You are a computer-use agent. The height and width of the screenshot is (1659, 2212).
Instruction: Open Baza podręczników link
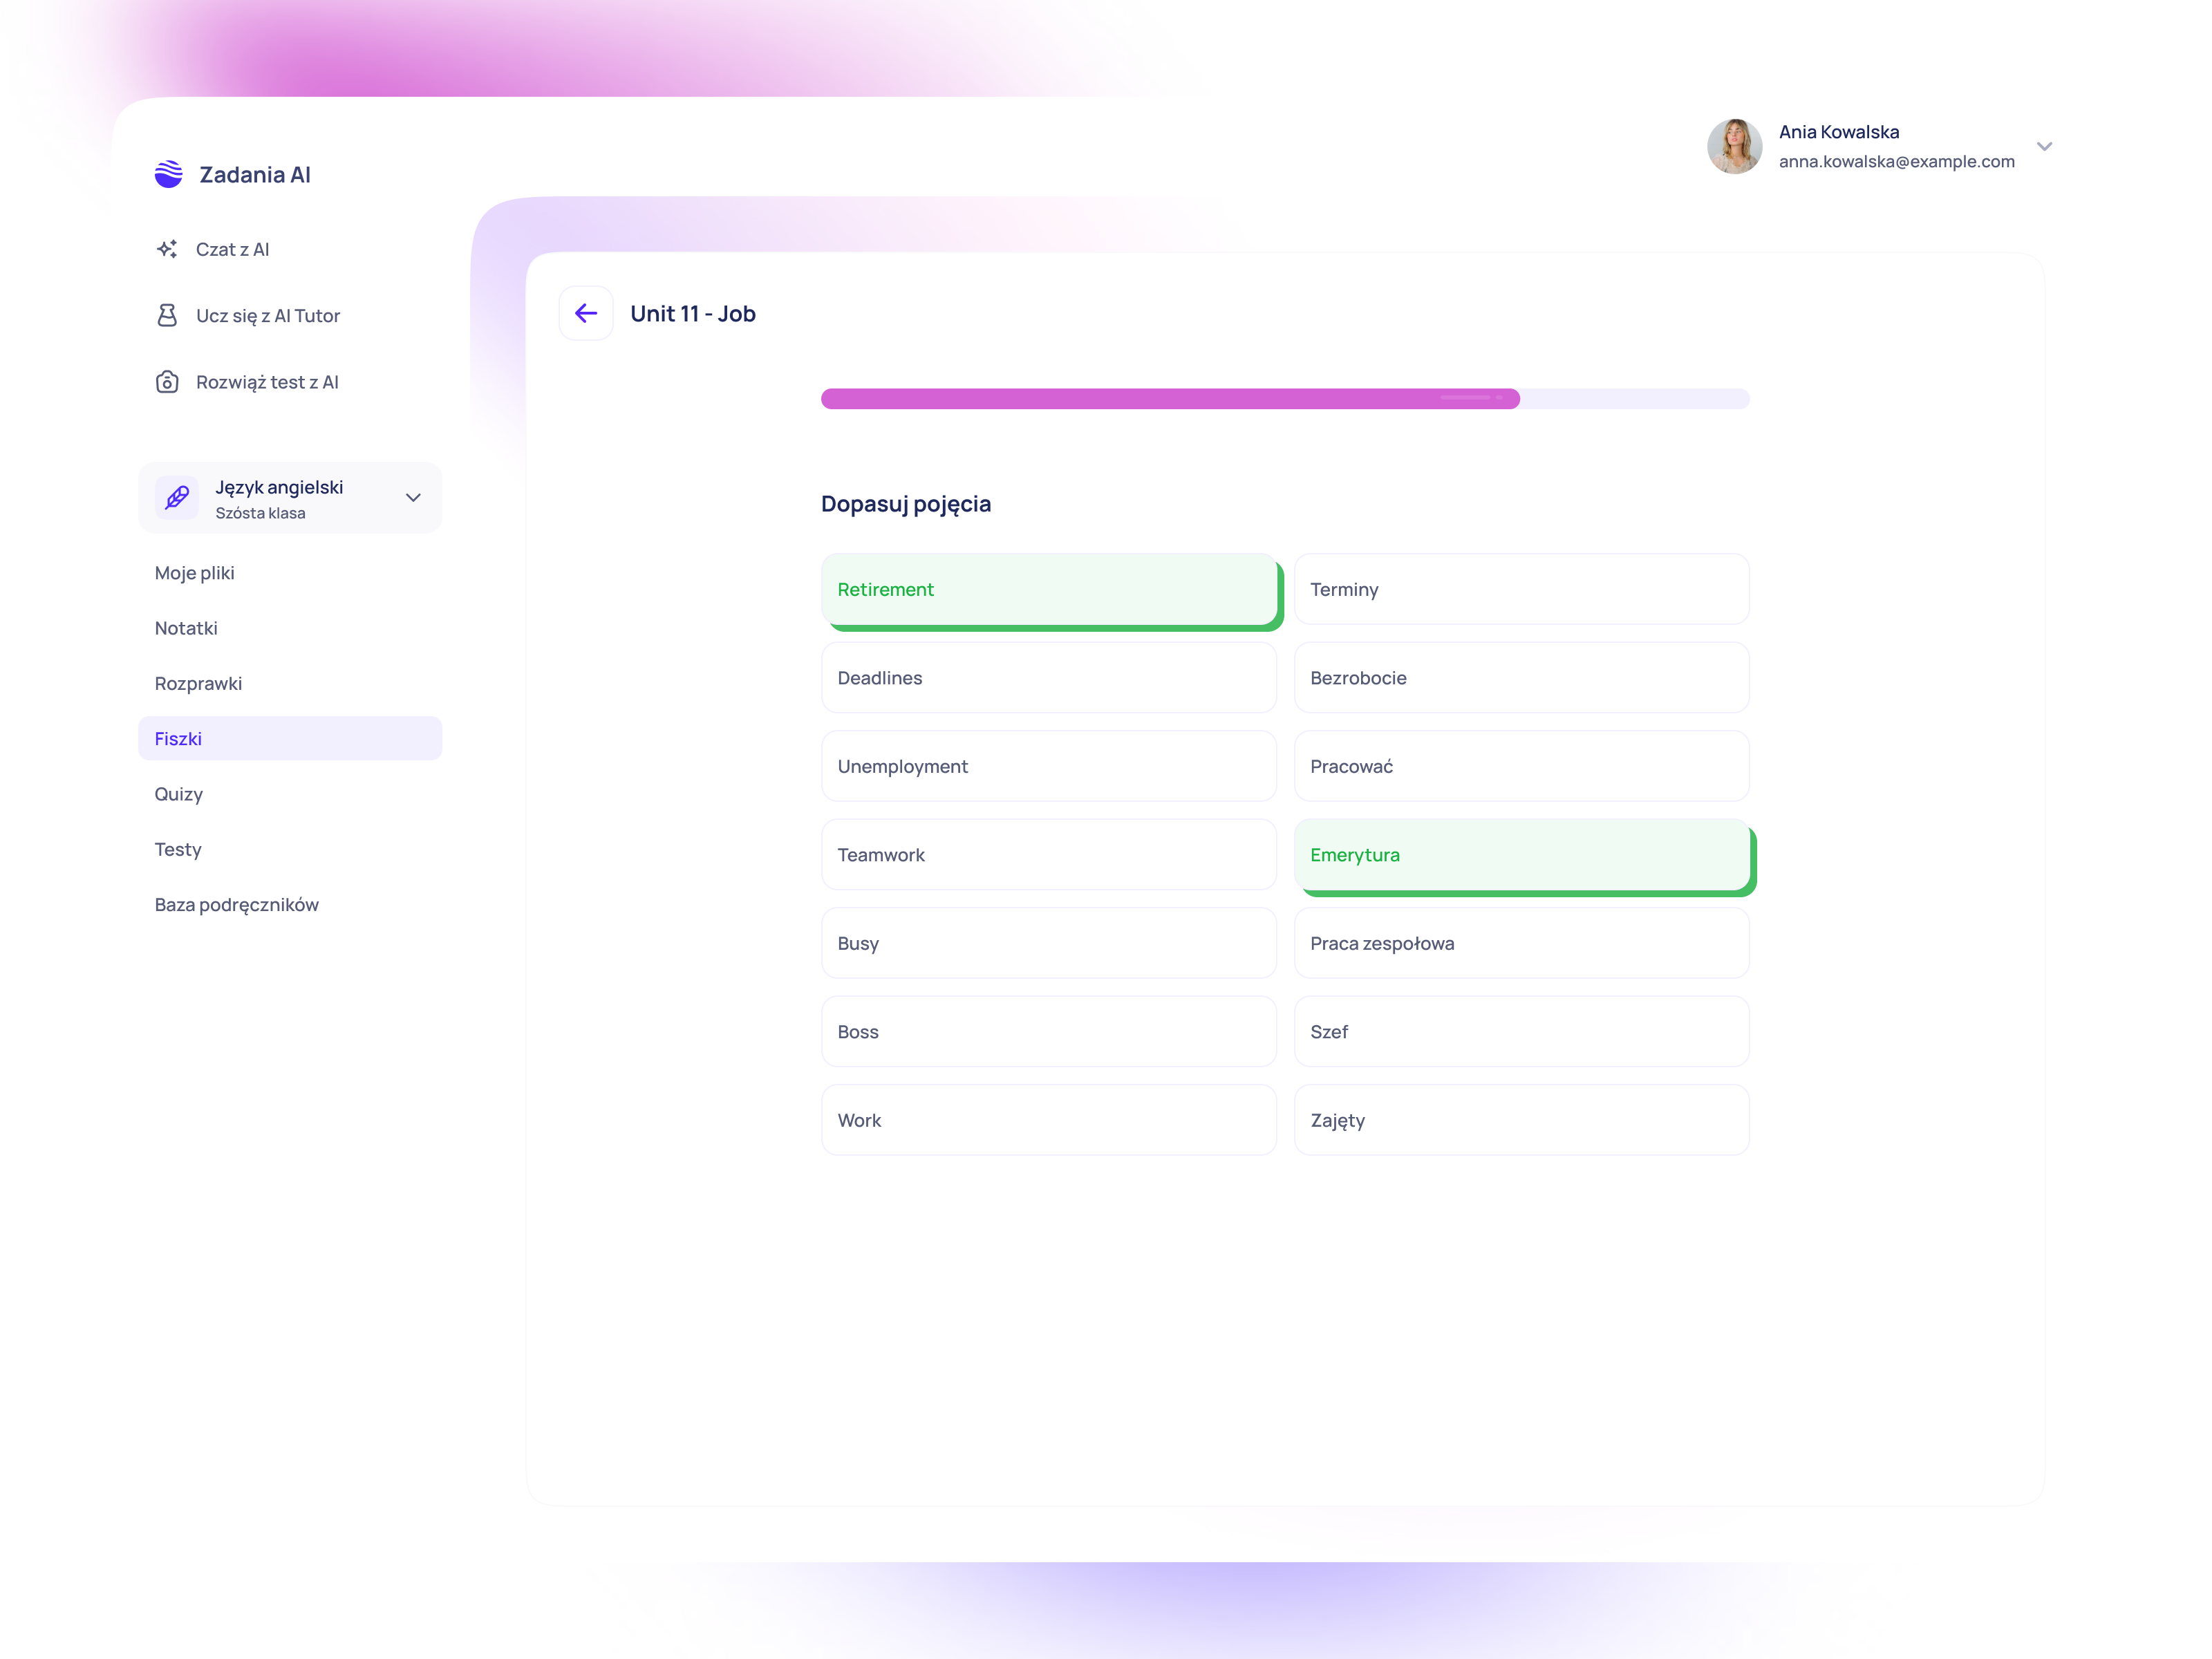[x=237, y=905]
